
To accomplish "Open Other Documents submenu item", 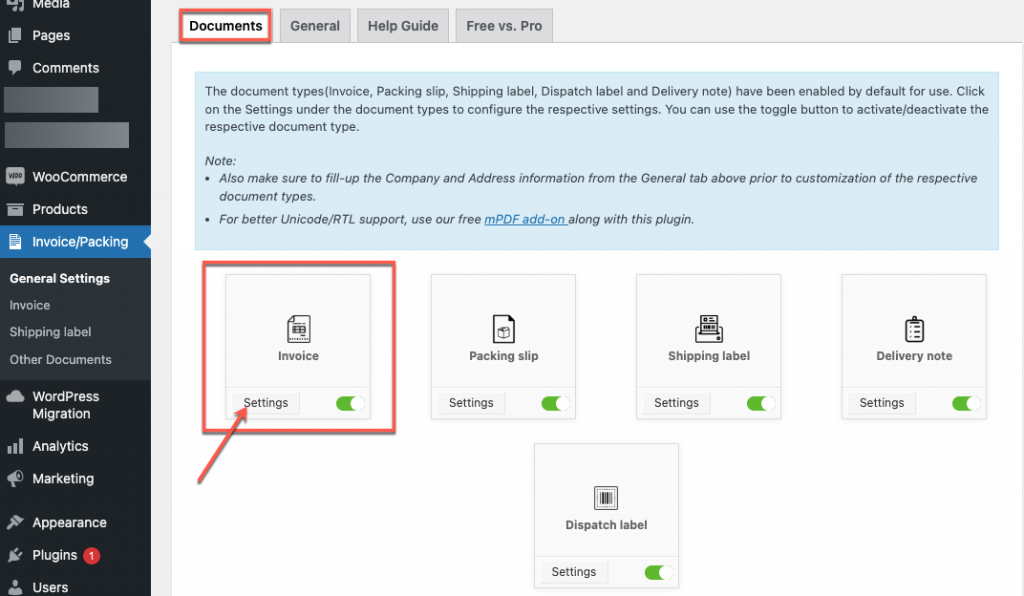I will [x=60, y=359].
